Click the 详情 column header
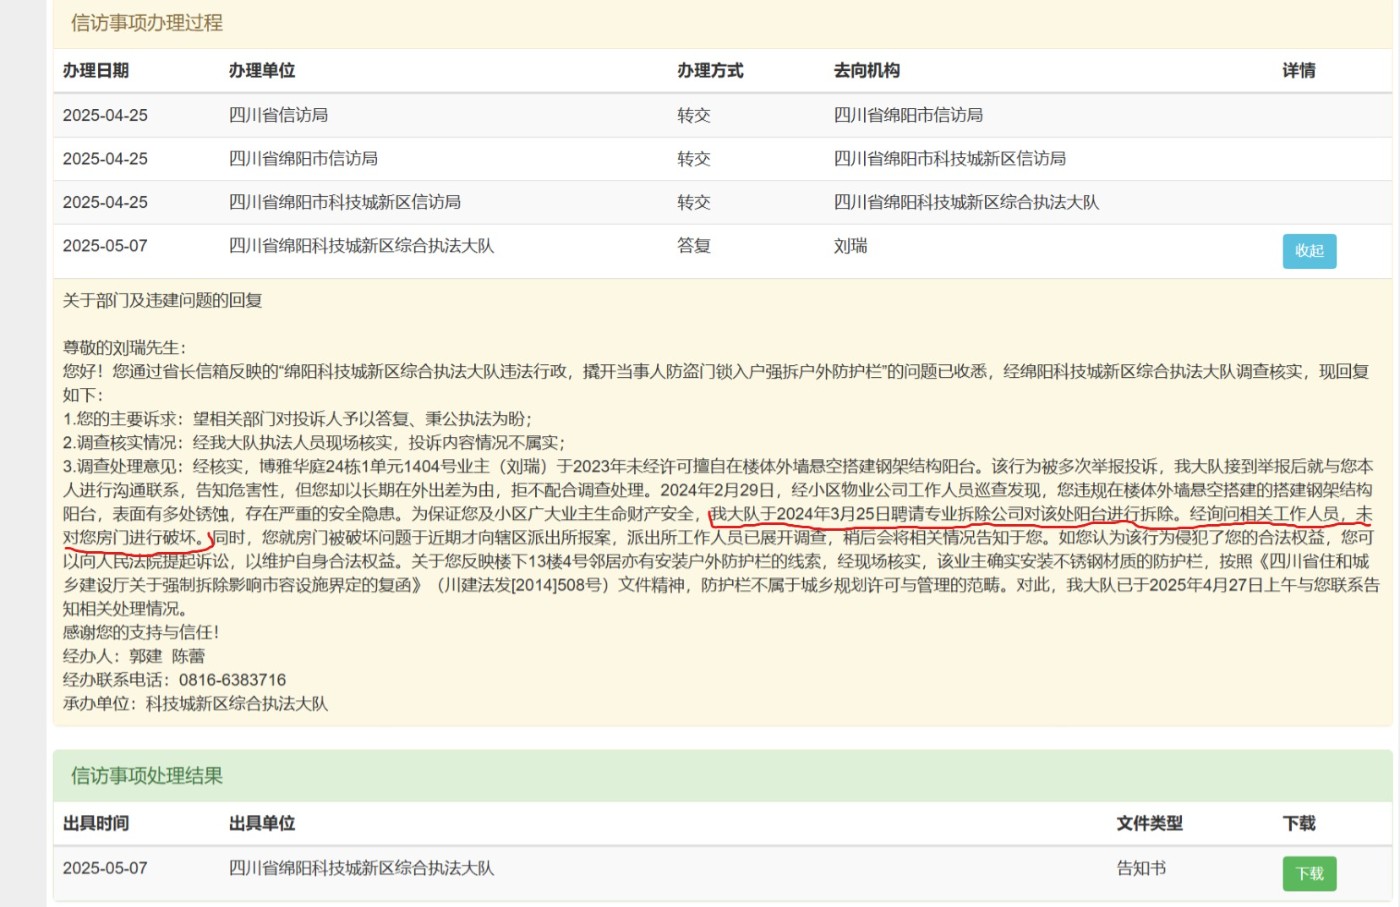1400x907 pixels. [1299, 71]
